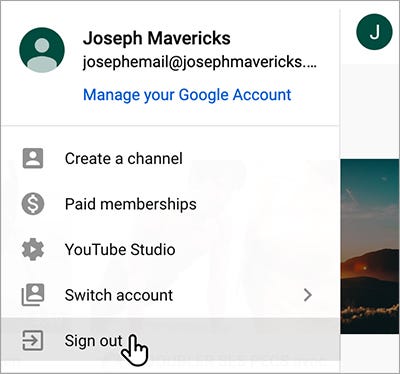400x374 pixels.
Task: Select Switch account menu item
Action: [170, 295]
